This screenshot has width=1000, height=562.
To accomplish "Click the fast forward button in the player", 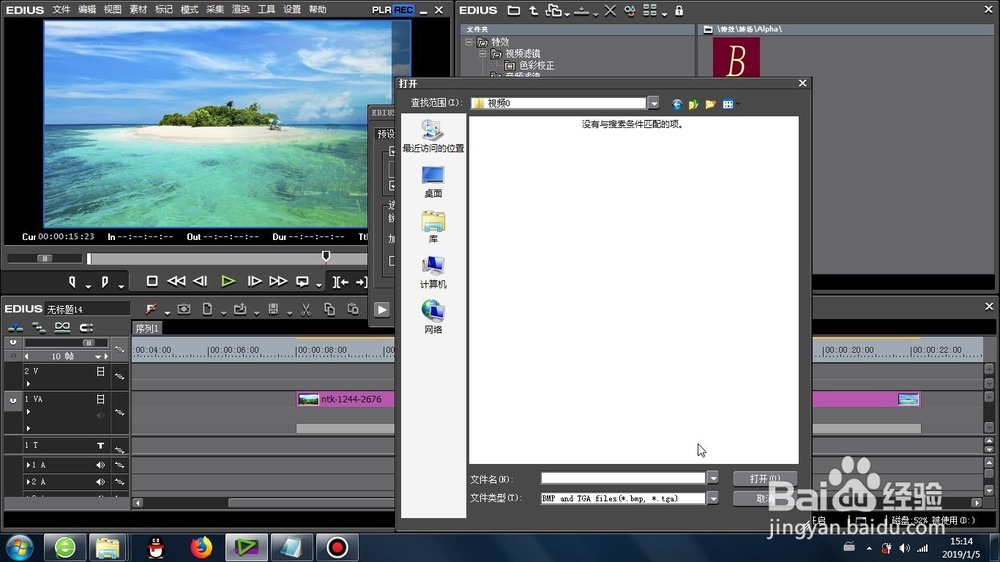I will (x=278, y=281).
